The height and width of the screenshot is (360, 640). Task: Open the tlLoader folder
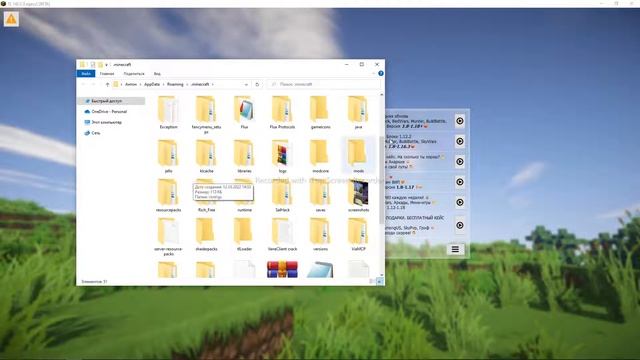pyautogui.click(x=244, y=234)
